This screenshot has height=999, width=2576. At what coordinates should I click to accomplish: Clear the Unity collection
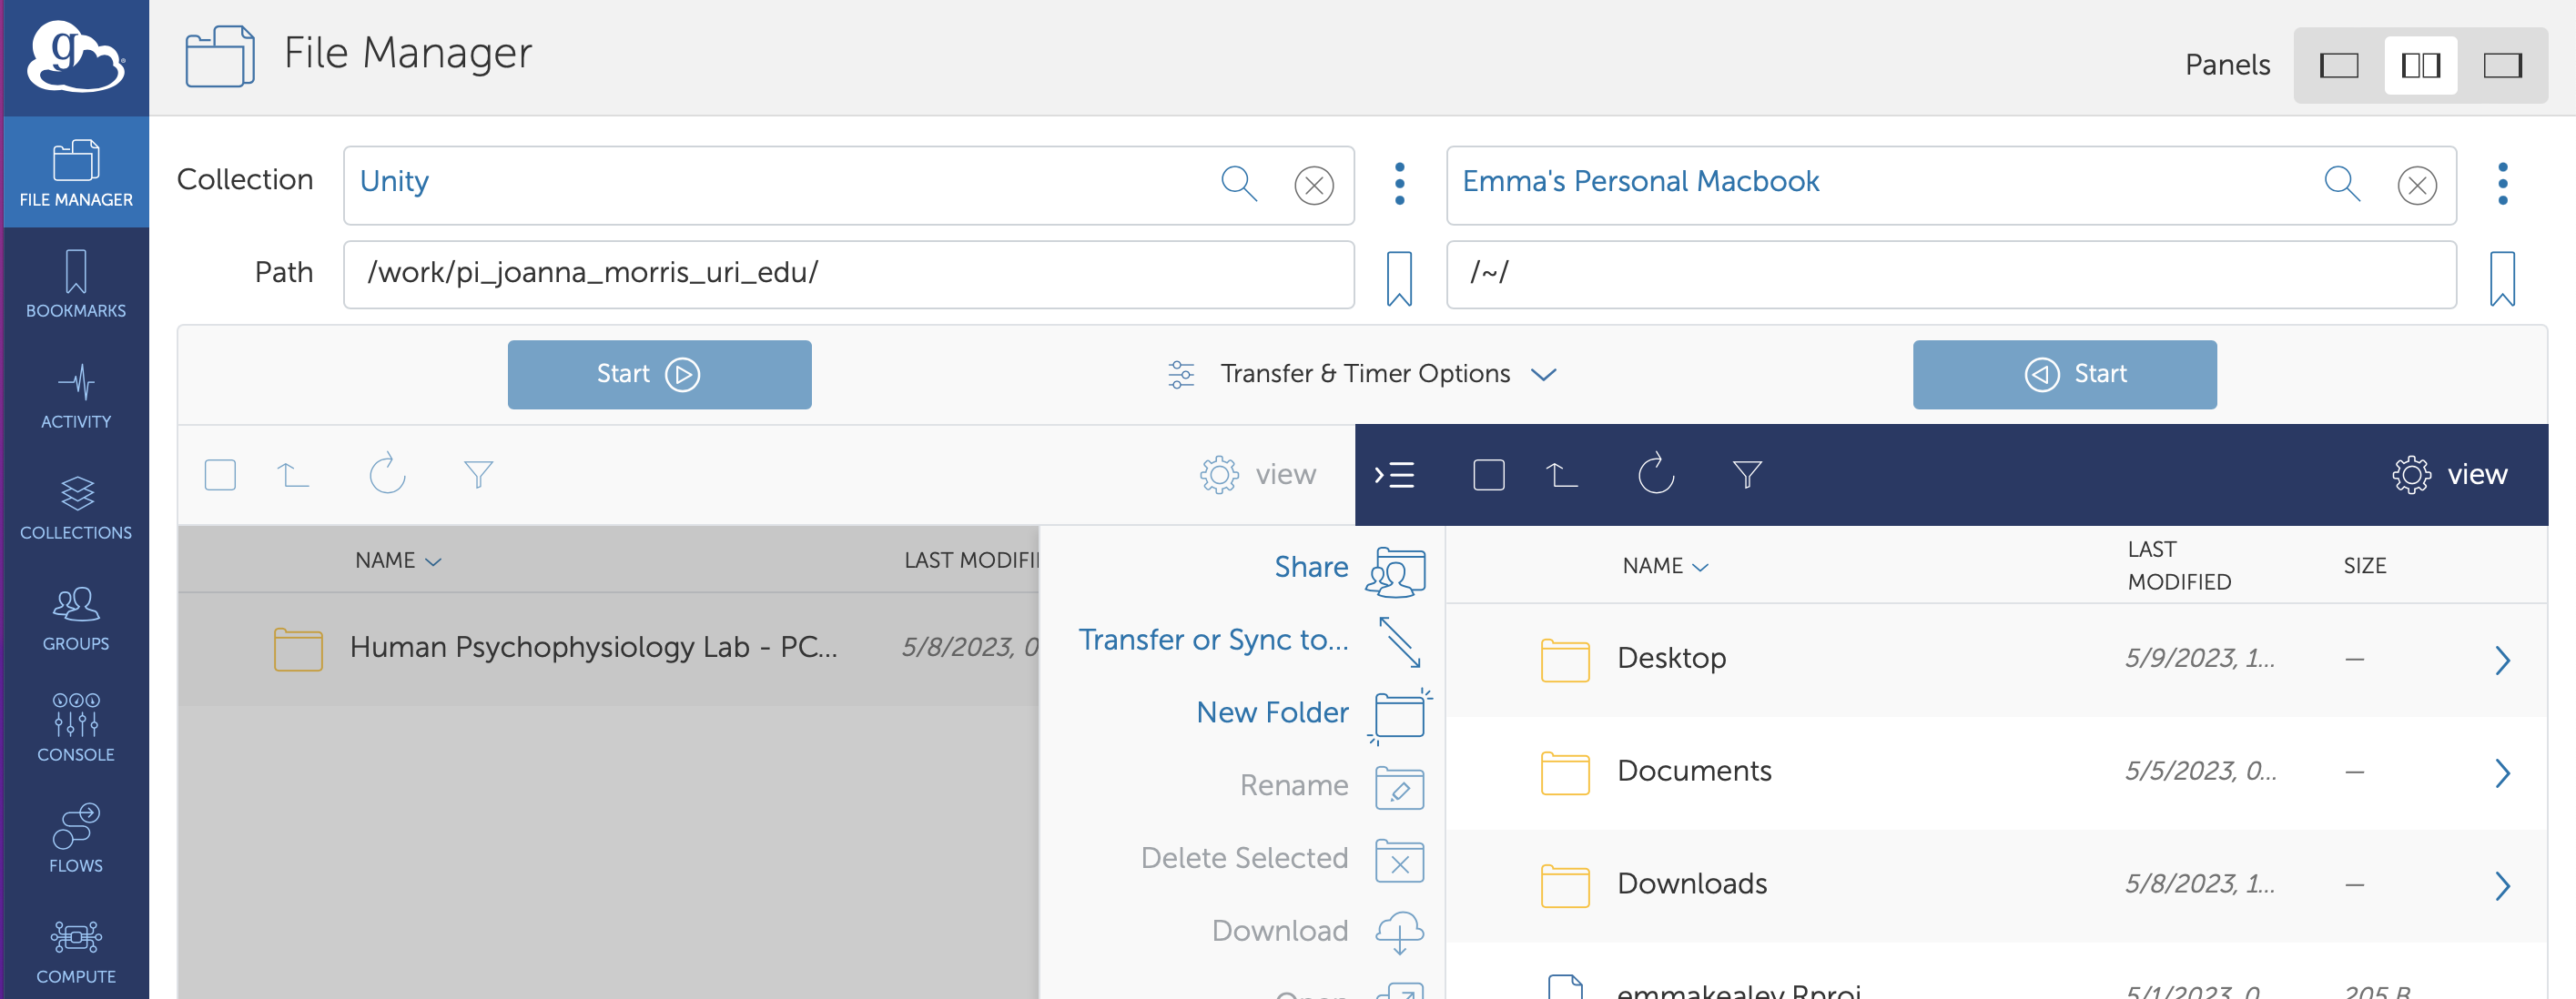(1314, 185)
